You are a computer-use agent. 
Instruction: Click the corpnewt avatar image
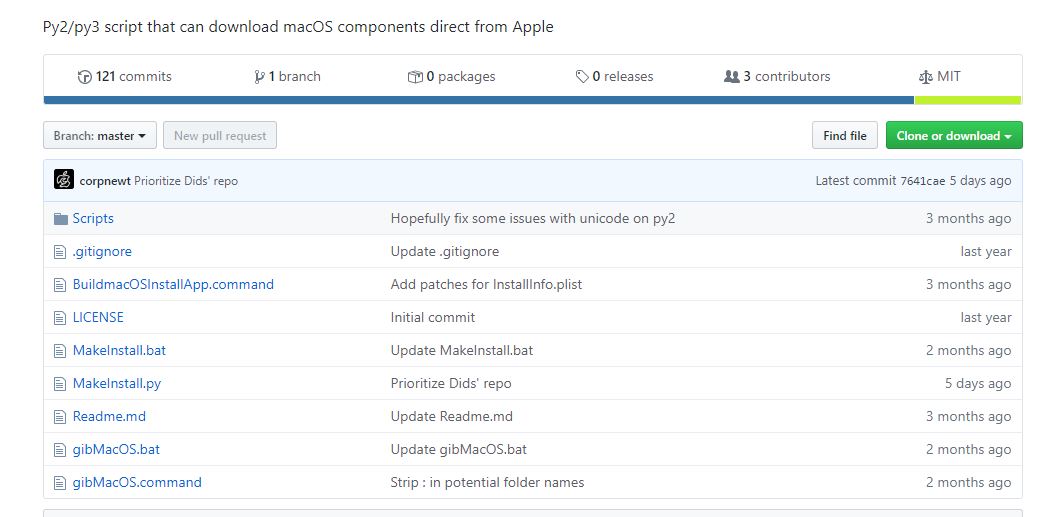[64, 180]
